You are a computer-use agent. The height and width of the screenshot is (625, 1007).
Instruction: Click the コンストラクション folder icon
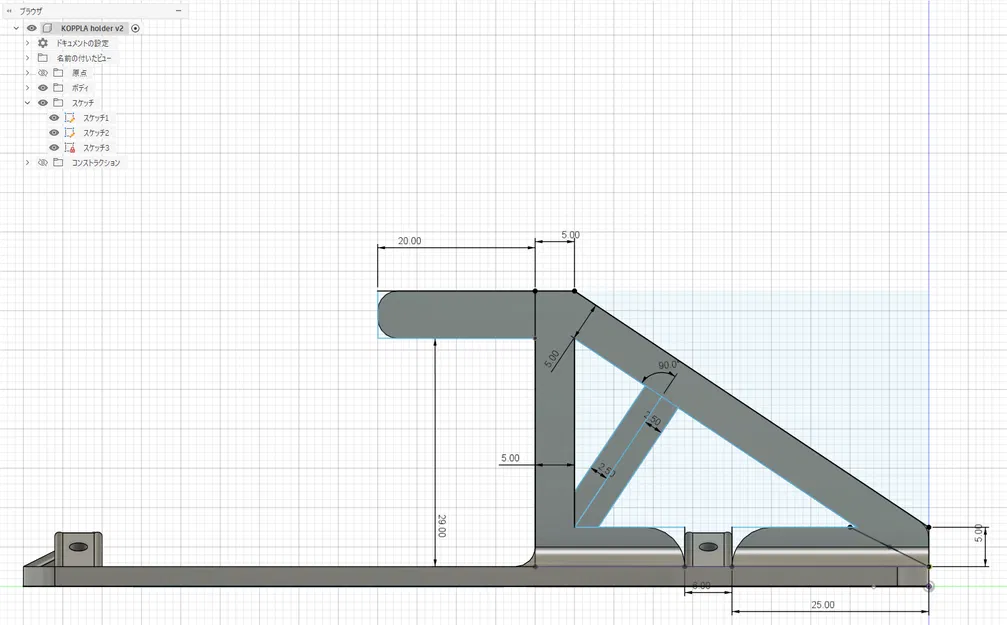coord(57,162)
